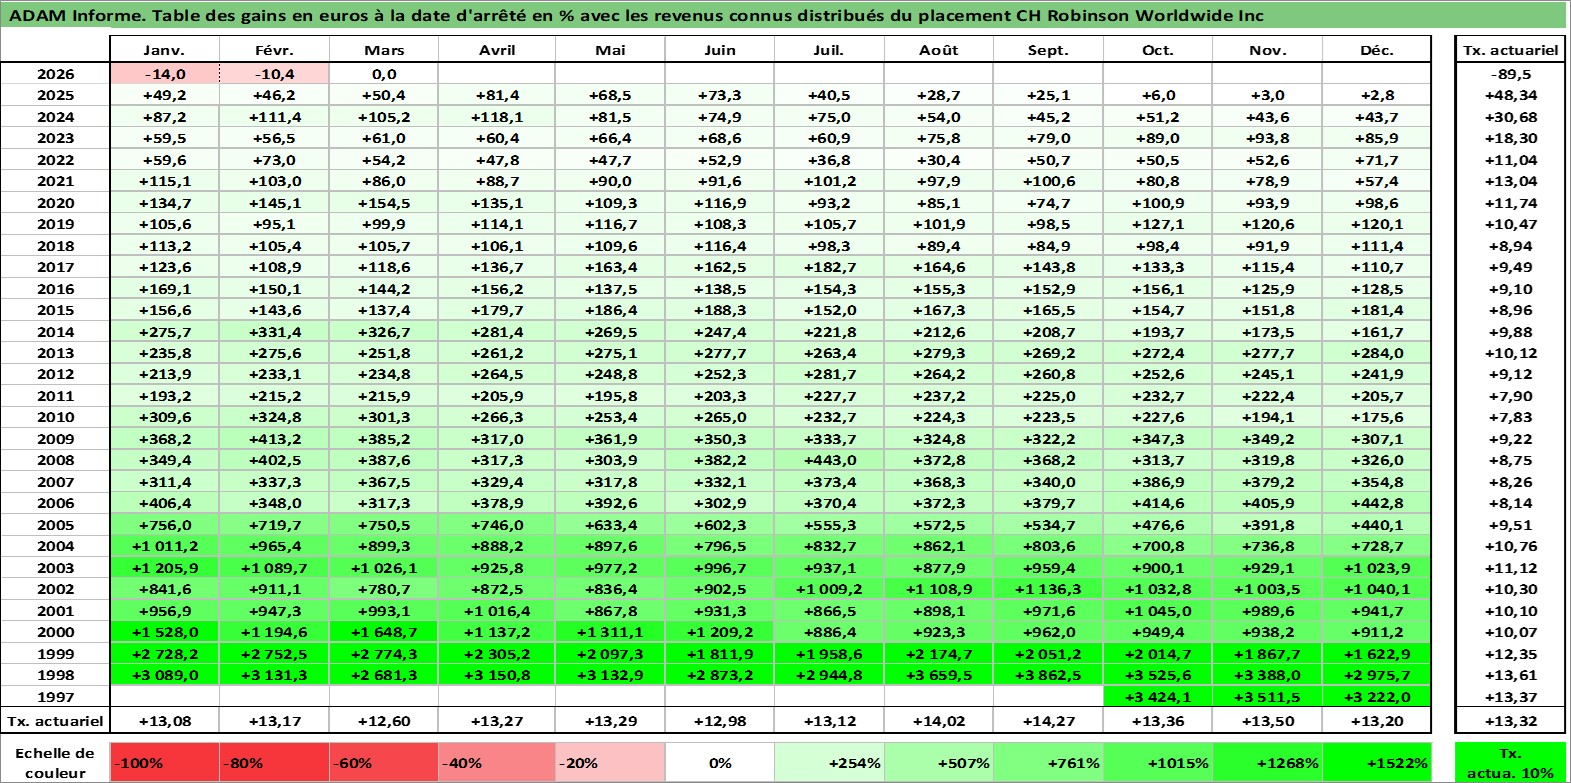
Task: Click the +118,1 cell for Avril 2024
Action: pos(496,117)
